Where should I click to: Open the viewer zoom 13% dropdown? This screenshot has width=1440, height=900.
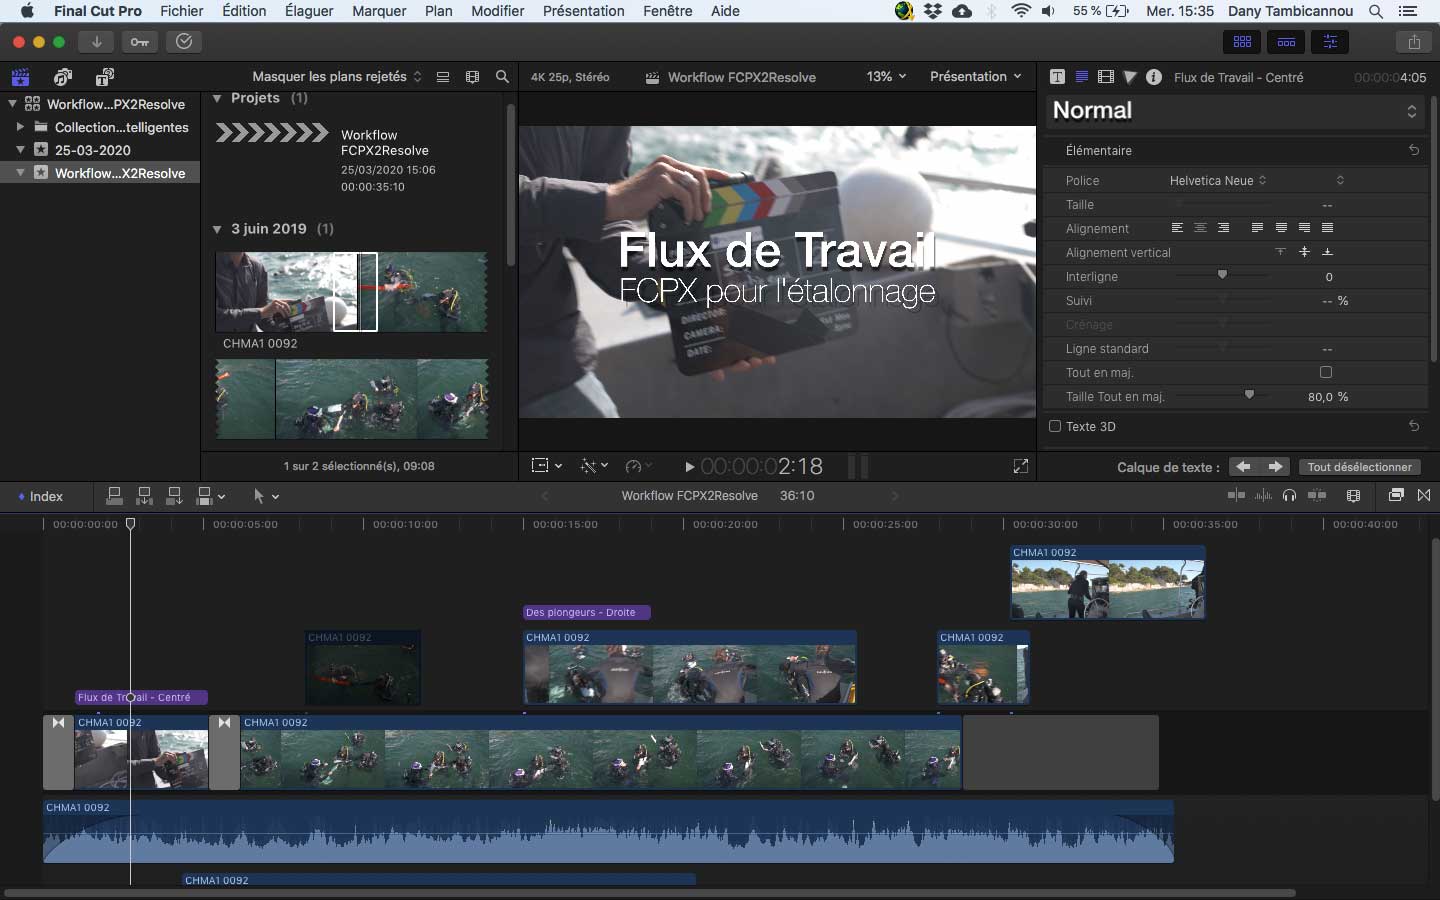[x=886, y=77]
